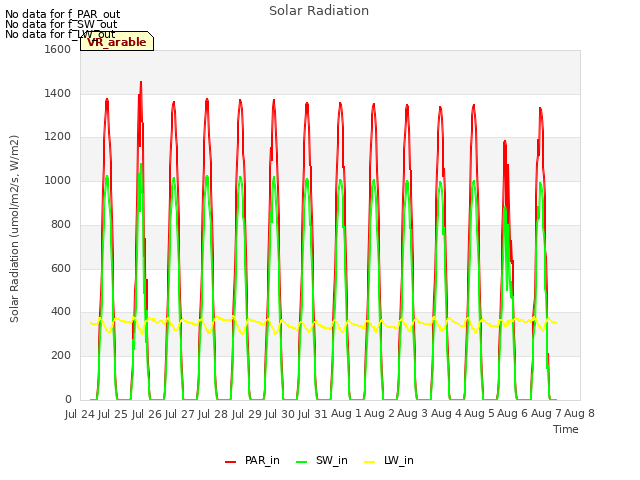Click the 600 y-axis tick label
This screenshot has width=640, height=480.
[x=61, y=269]
